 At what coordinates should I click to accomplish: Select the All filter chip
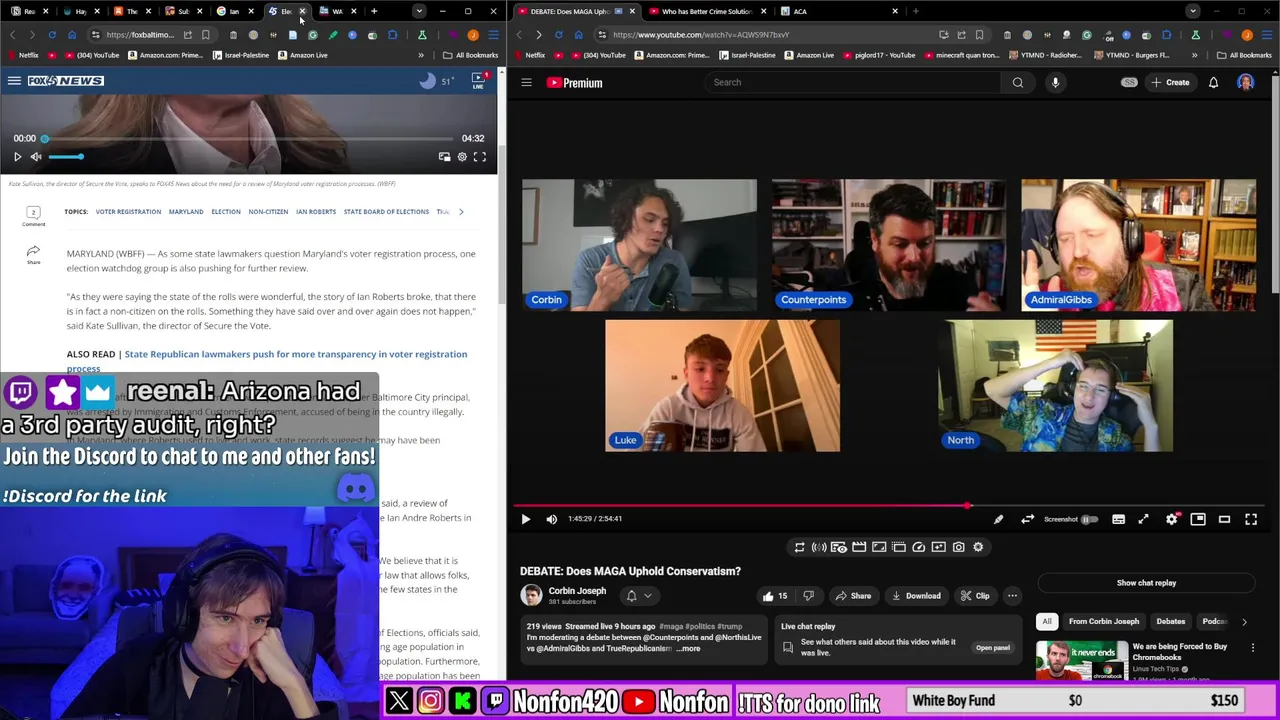(1047, 622)
